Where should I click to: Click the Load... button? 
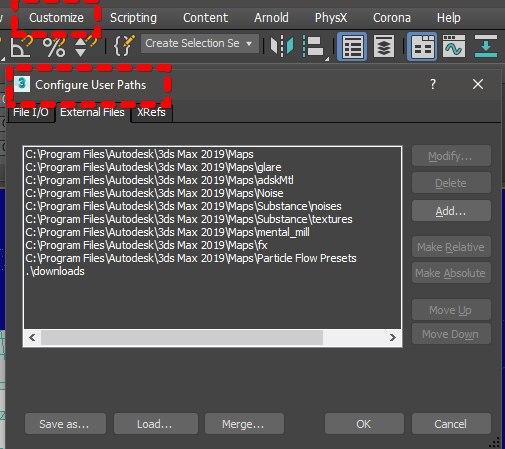coord(156,424)
